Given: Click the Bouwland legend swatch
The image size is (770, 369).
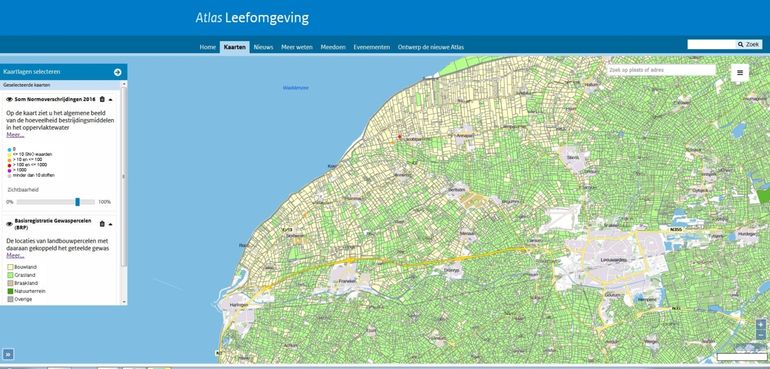Looking at the screenshot, I should pyautogui.click(x=9, y=267).
